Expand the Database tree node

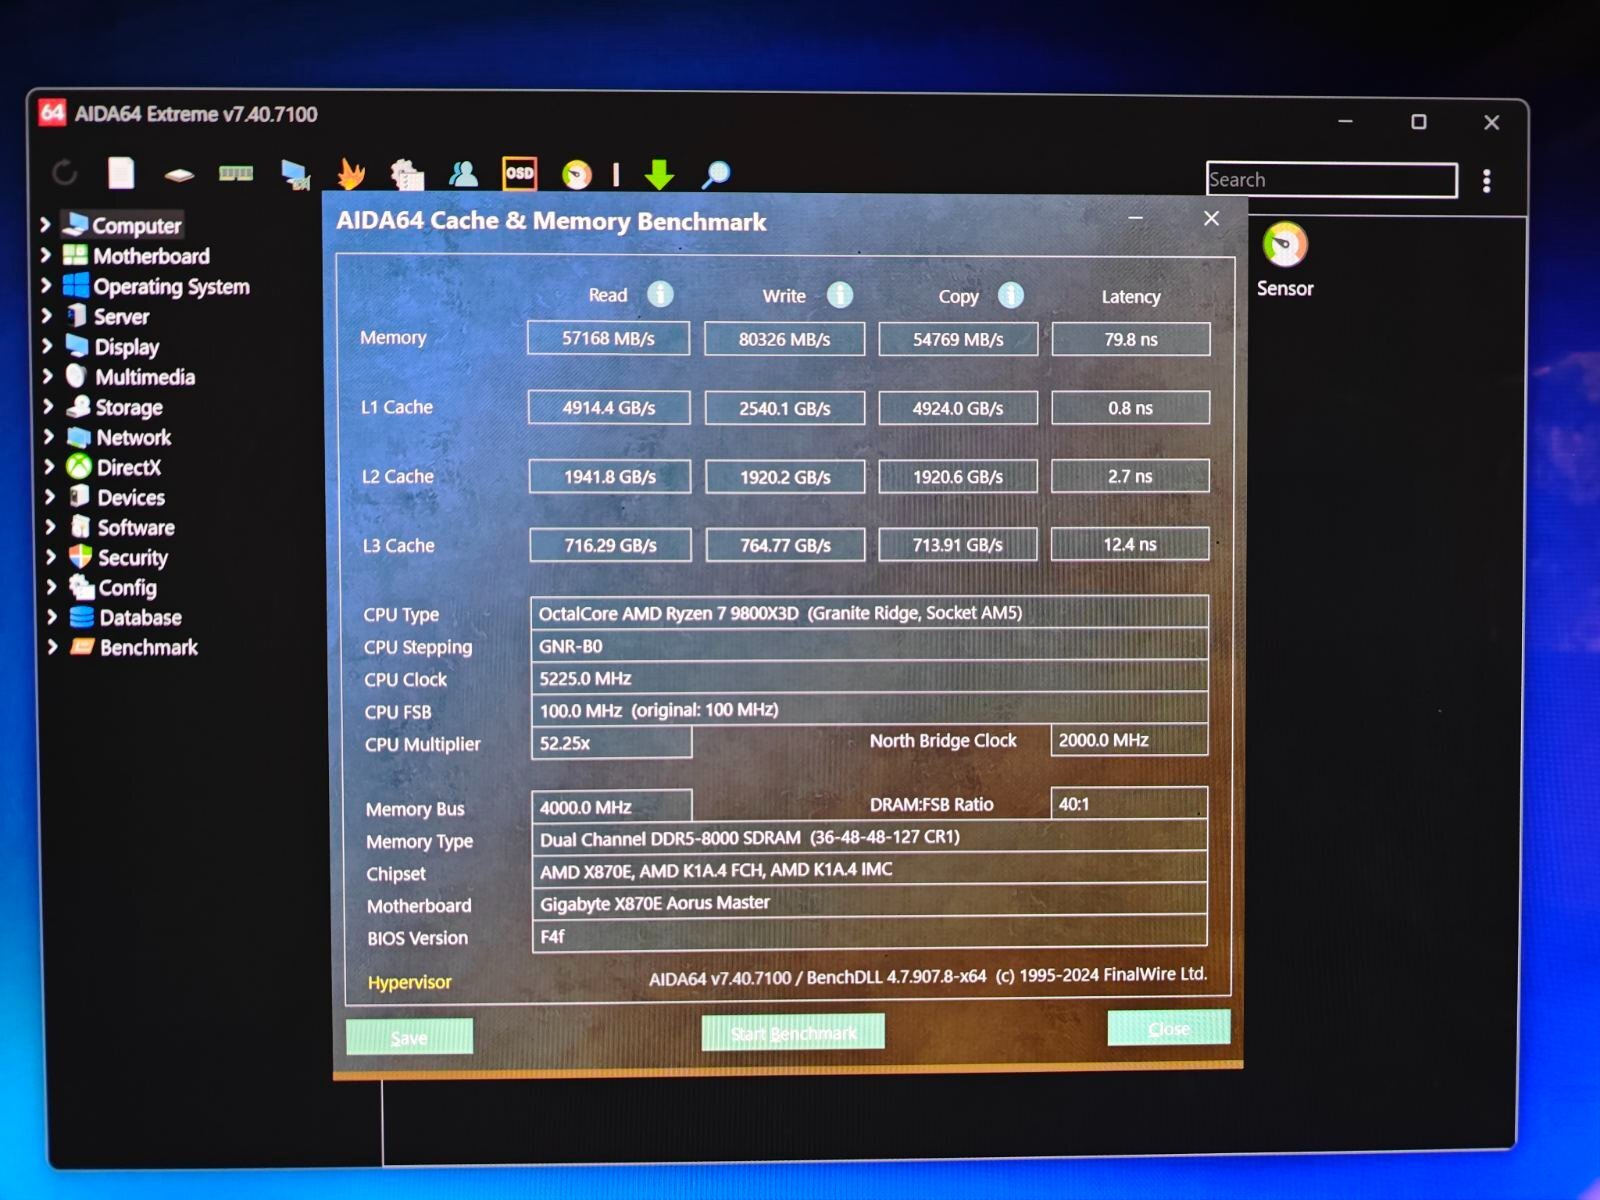(x=52, y=617)
